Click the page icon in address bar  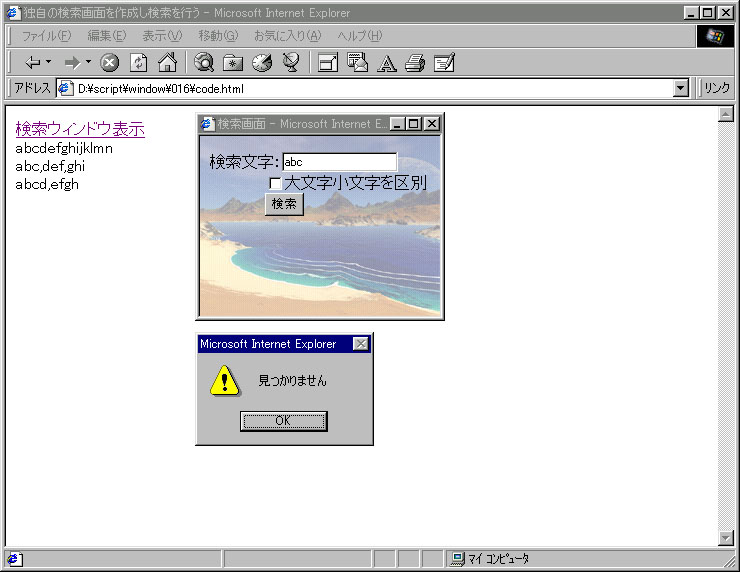(x=65, y=88)
